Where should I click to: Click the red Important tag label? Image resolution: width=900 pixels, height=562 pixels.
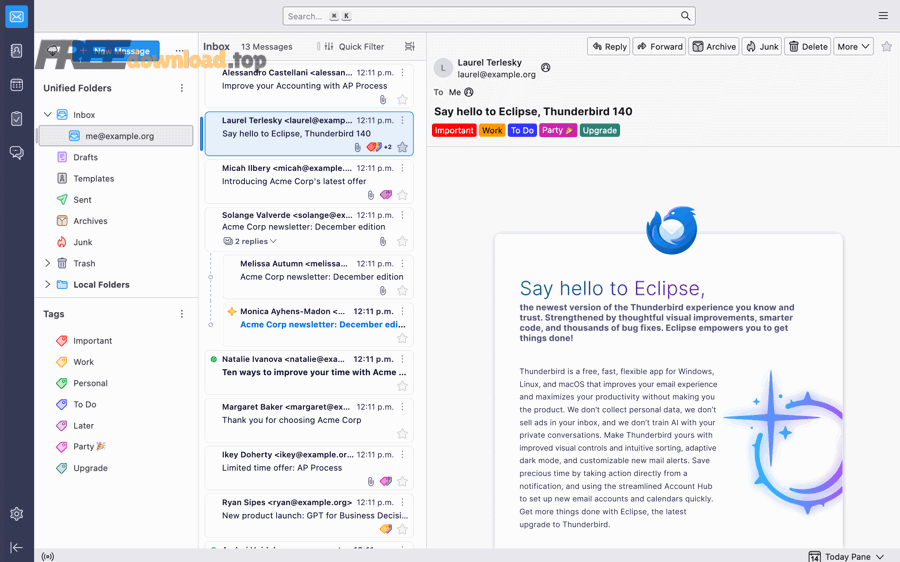click(454, 130)
